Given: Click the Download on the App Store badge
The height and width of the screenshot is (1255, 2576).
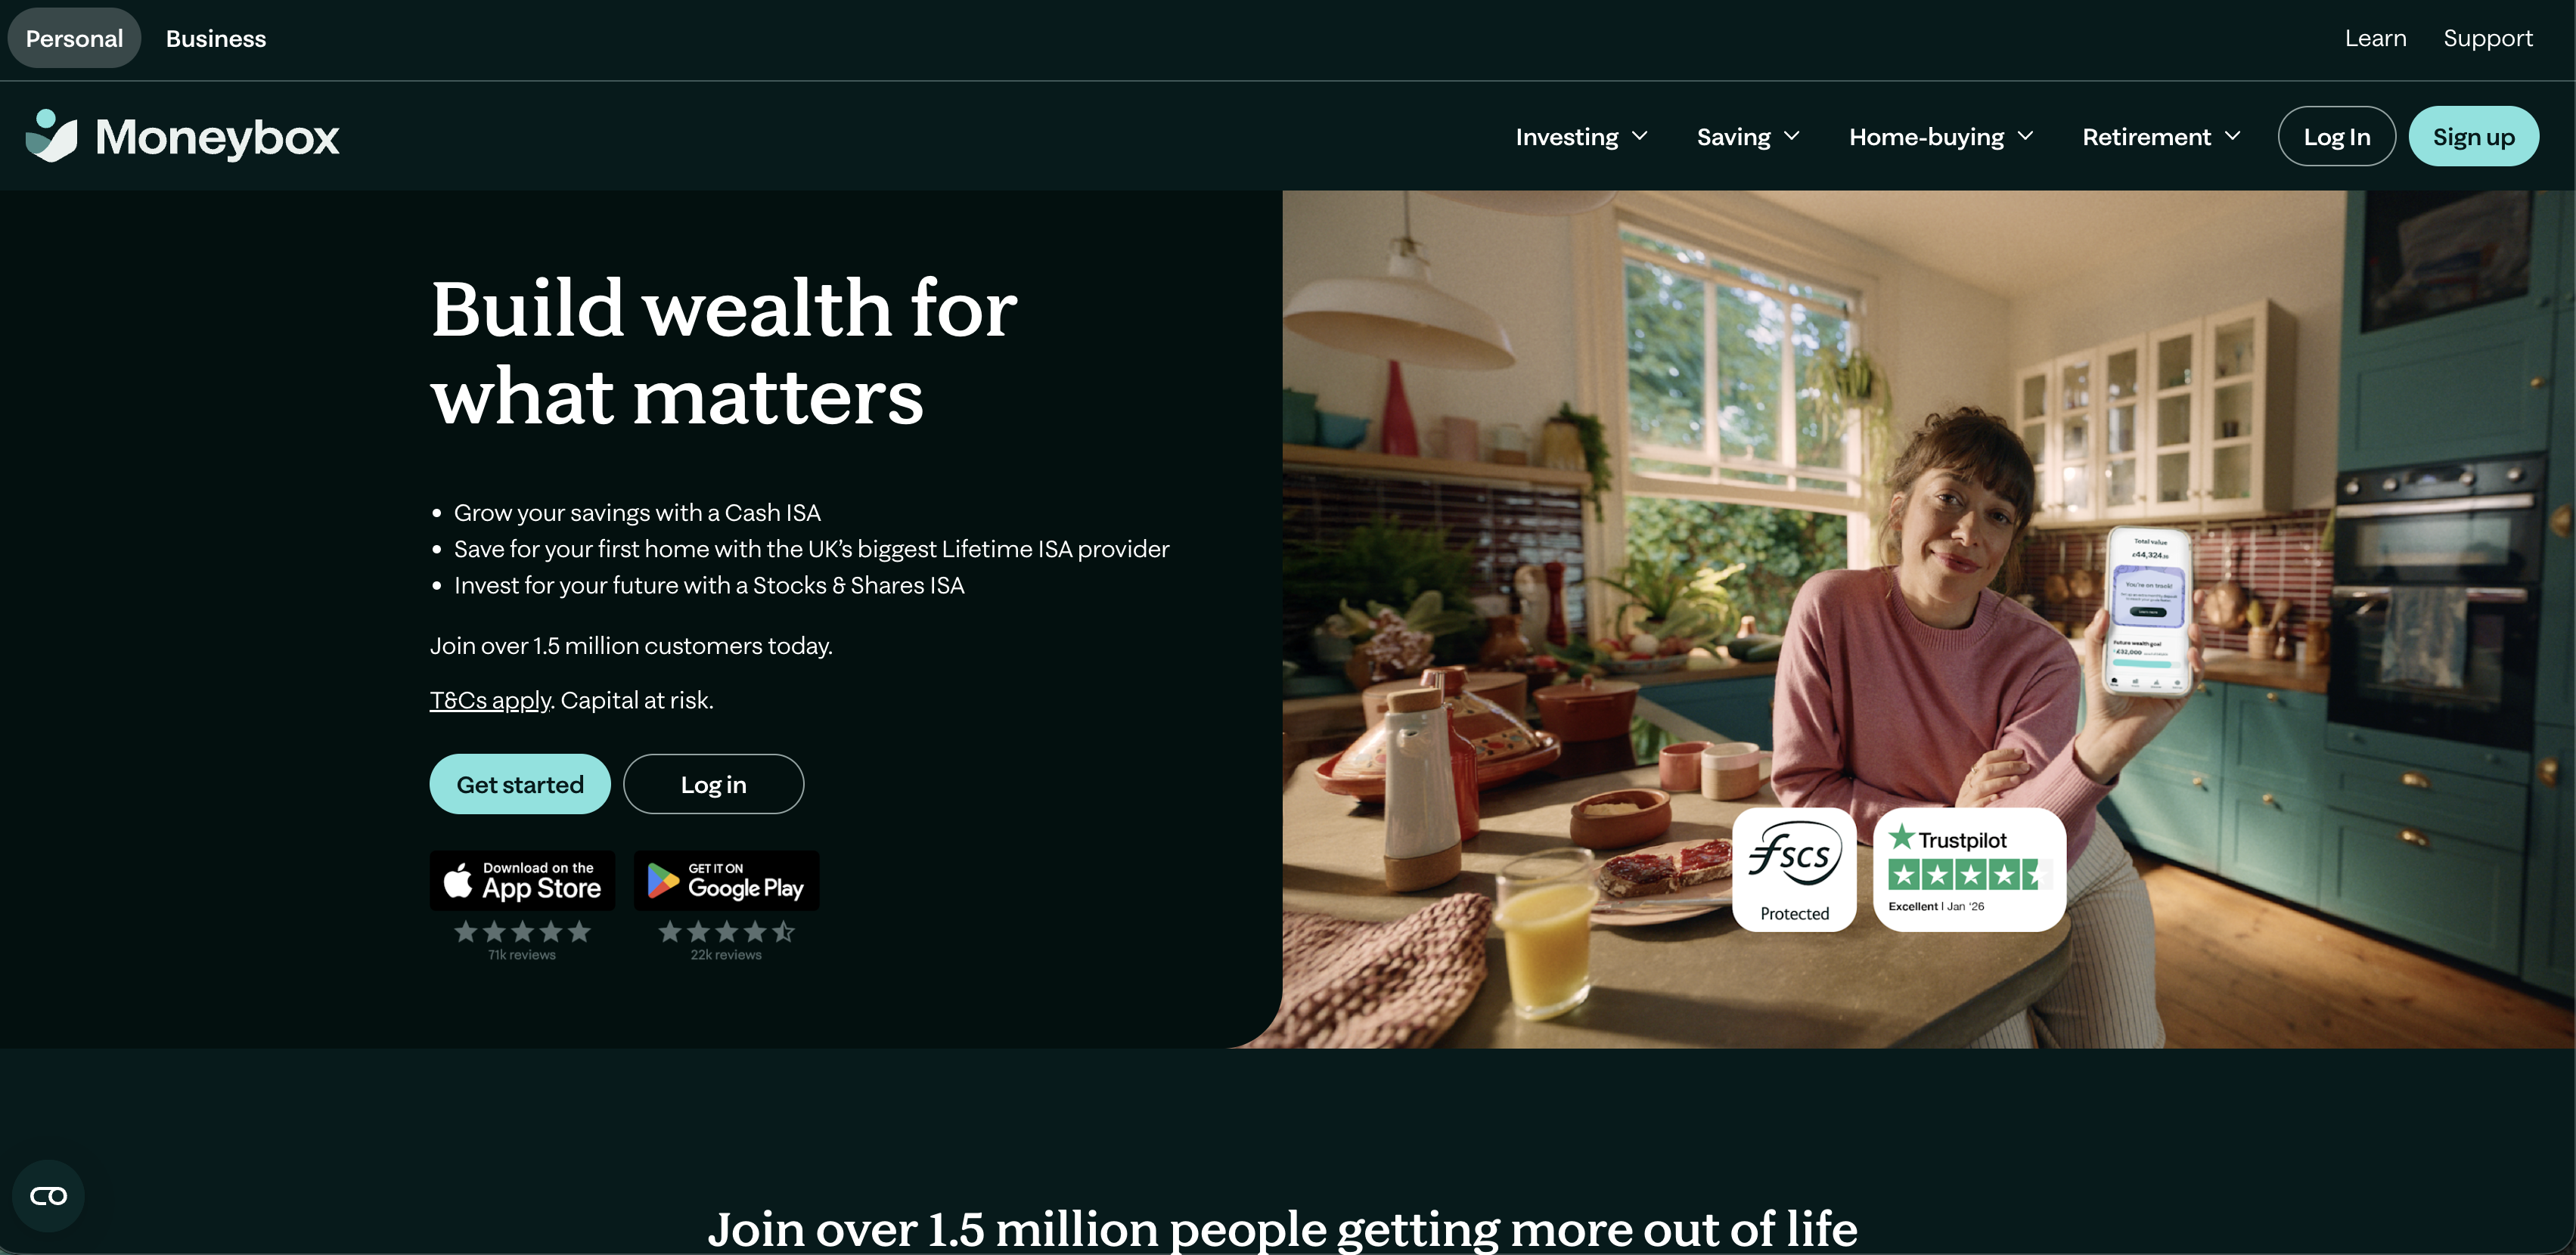Looking at the screenshot, I should [522, 880].
